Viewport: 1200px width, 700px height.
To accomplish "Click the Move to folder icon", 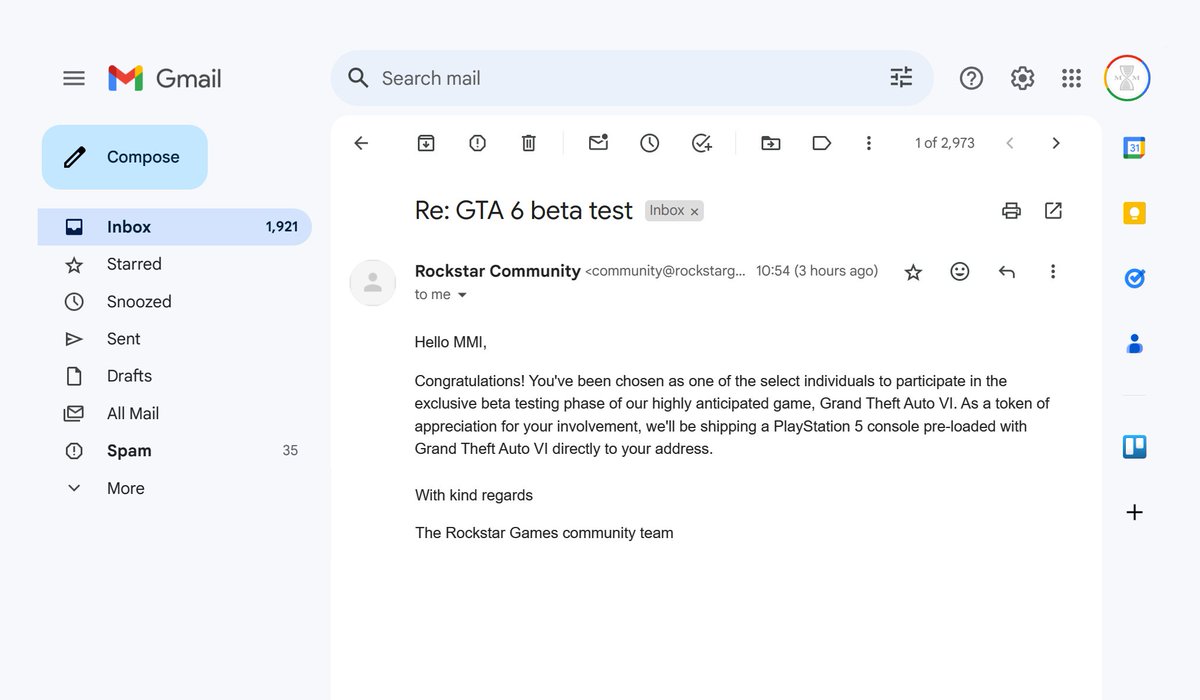I will (770, 143).
